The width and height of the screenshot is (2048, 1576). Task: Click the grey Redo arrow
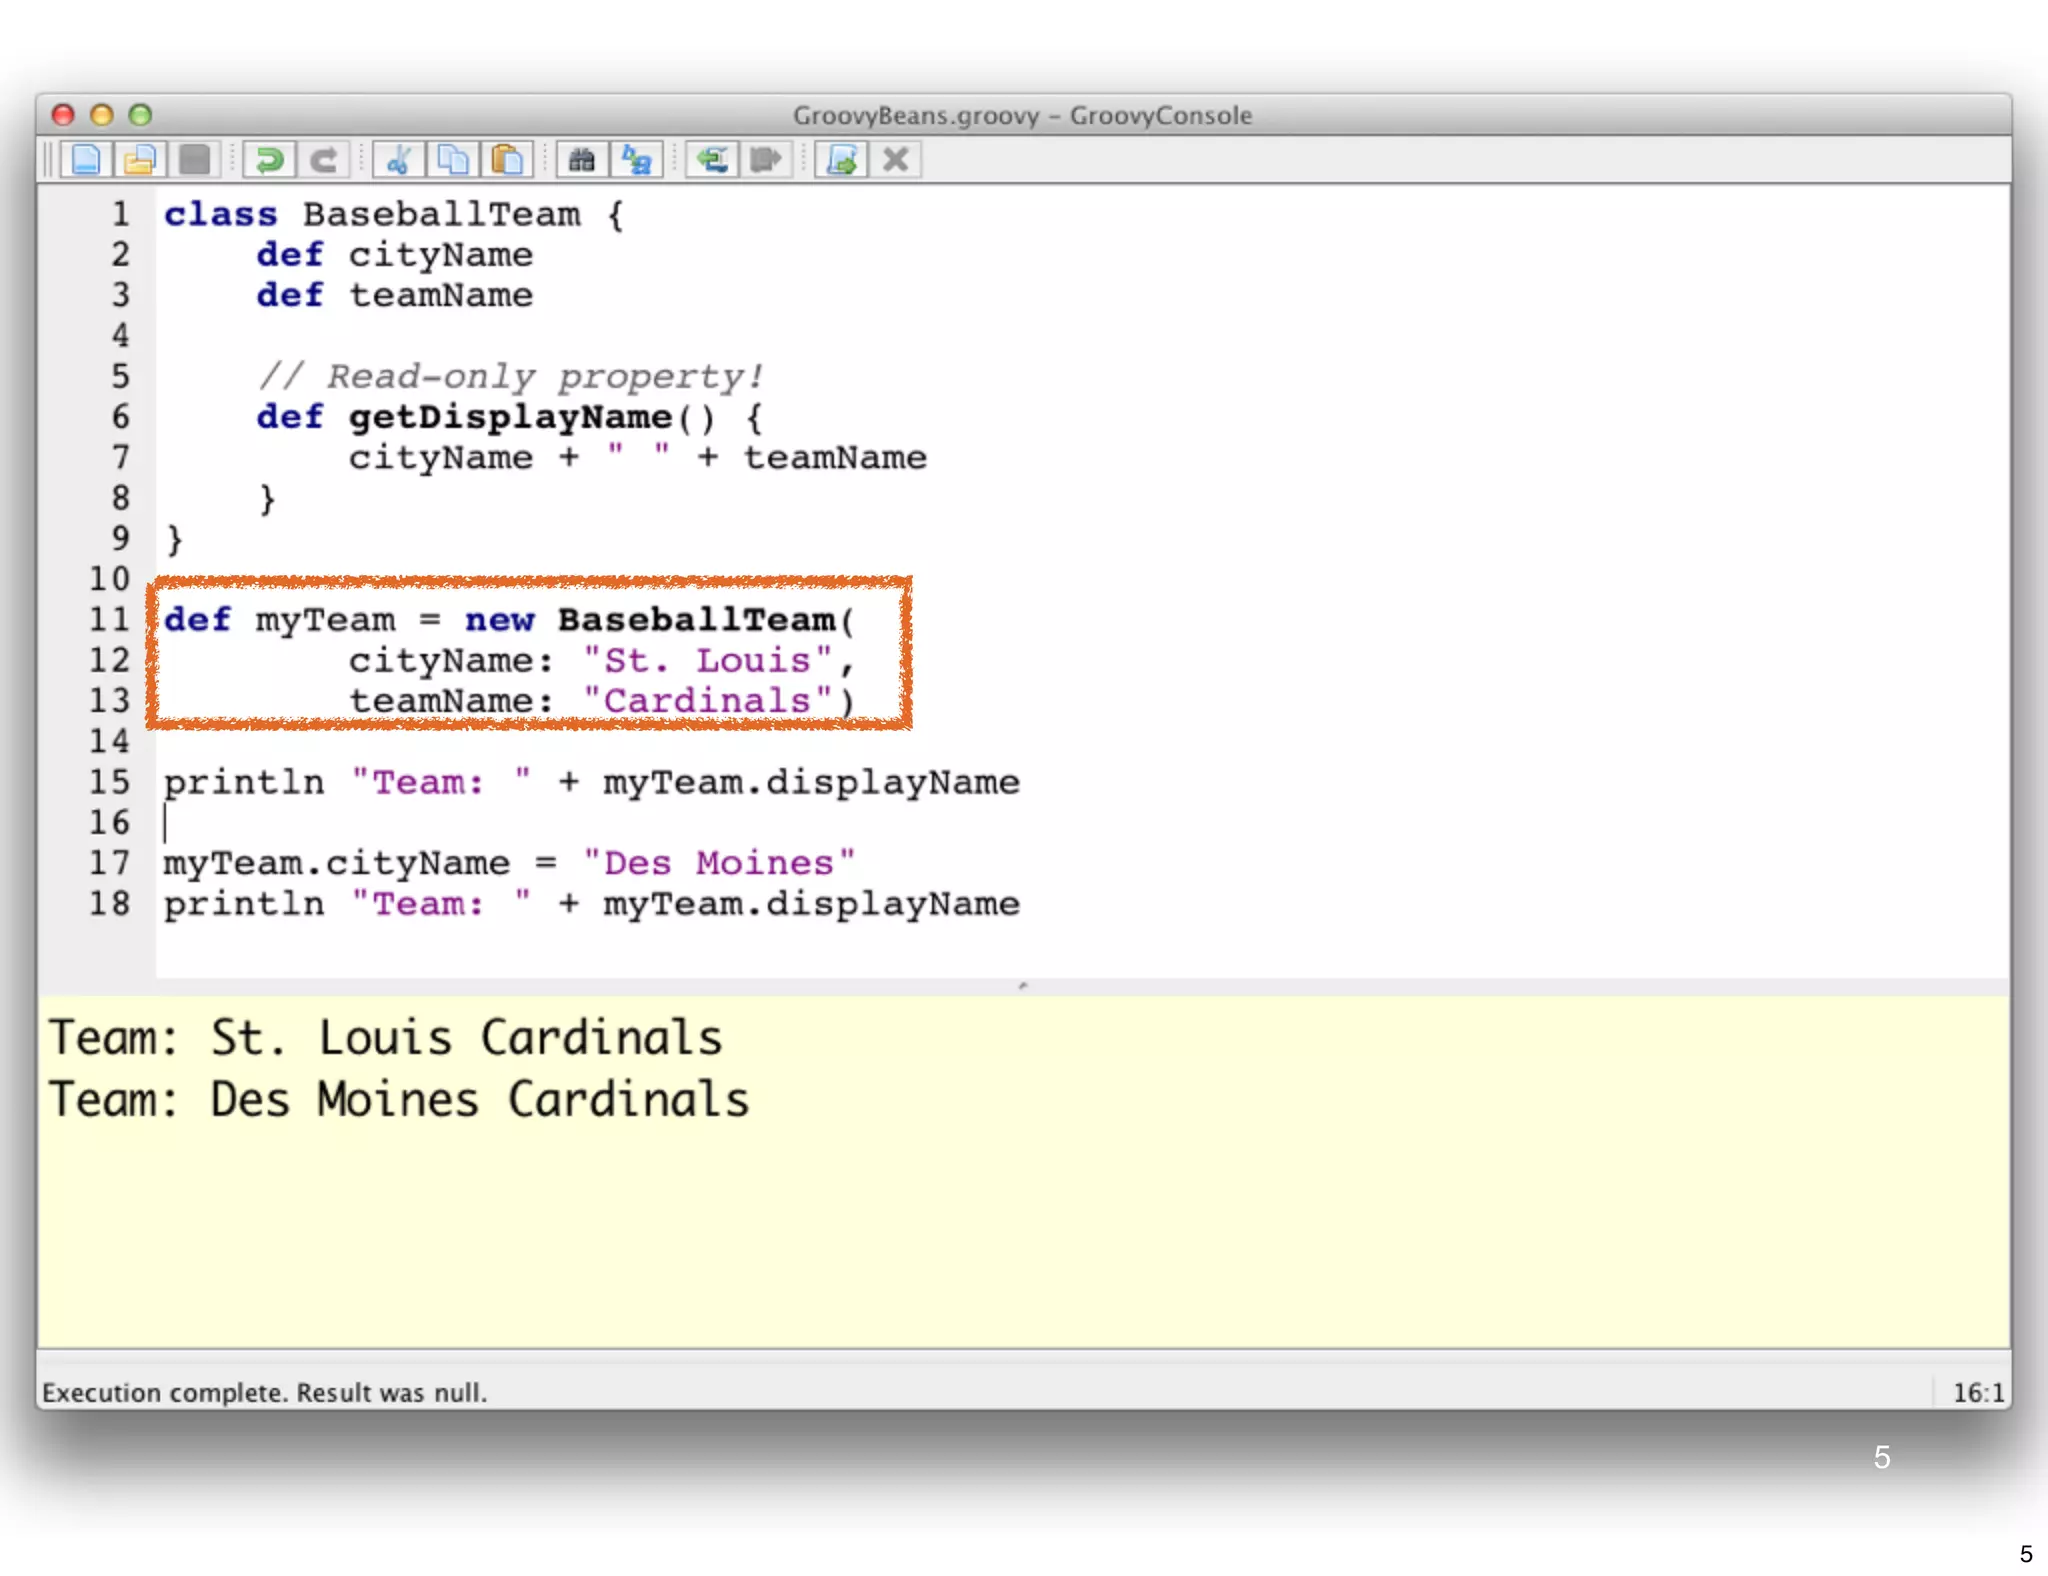pos(323,160)
